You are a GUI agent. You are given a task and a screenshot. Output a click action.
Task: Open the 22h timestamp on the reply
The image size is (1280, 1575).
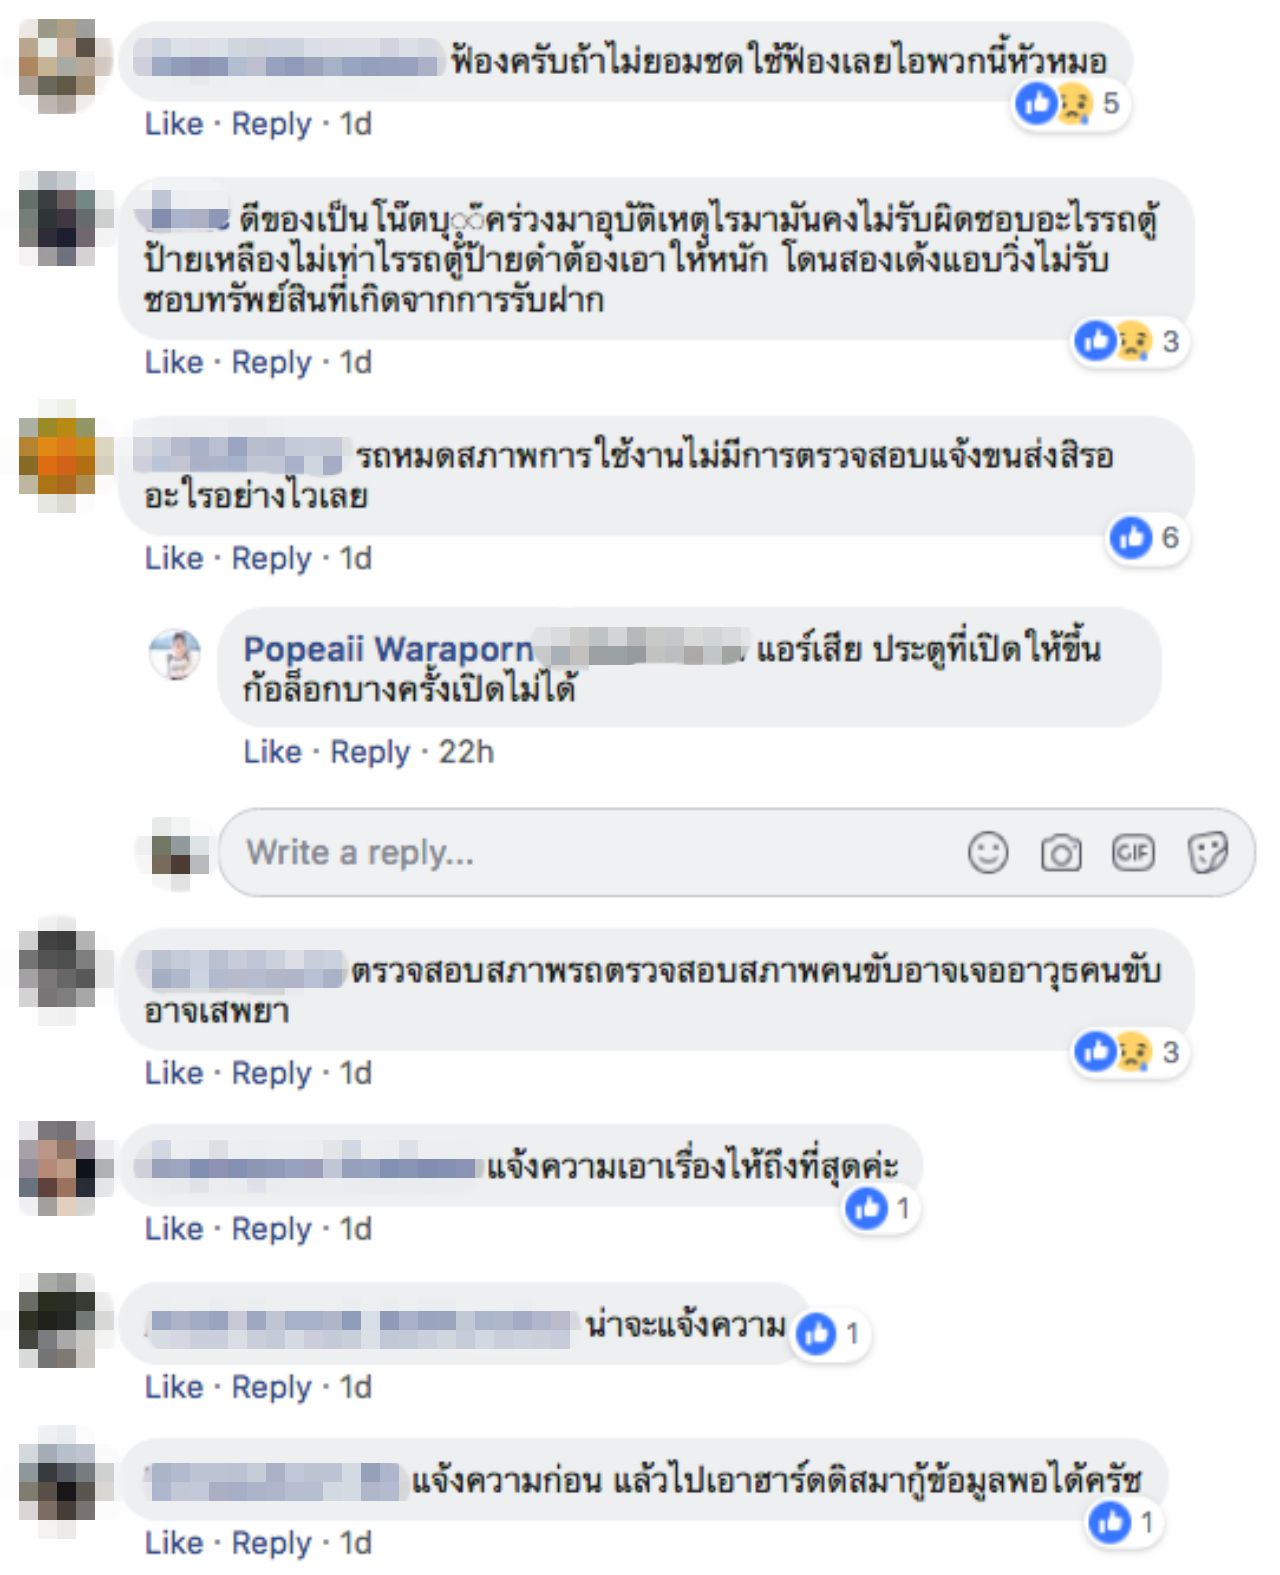pos(466,752)
